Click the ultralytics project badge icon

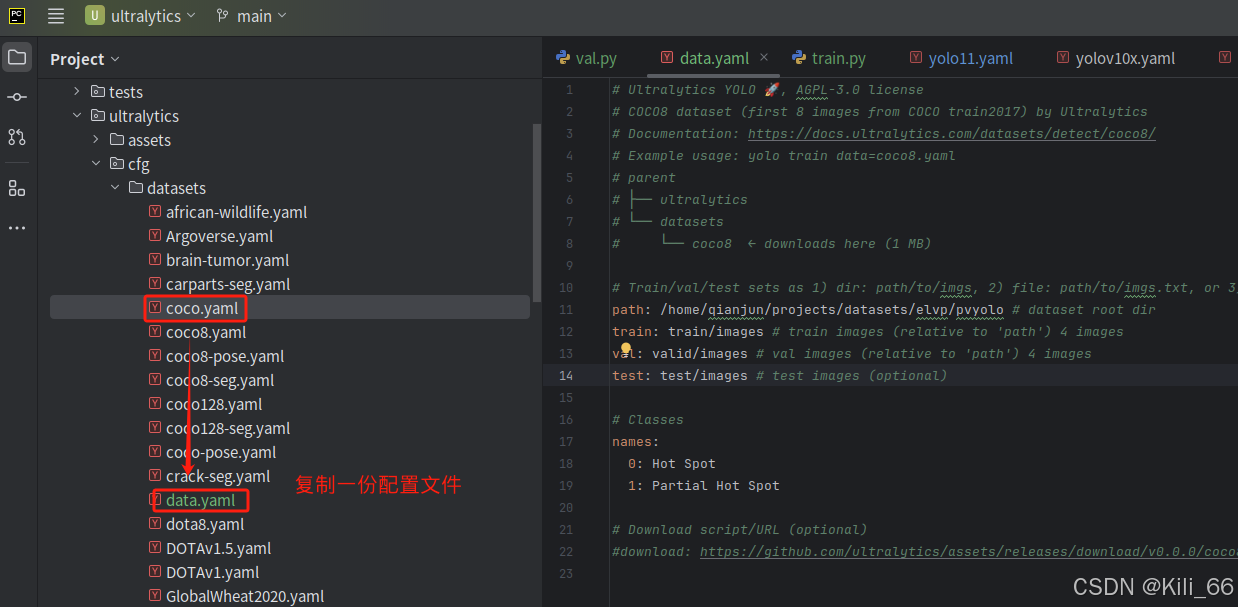94,16
